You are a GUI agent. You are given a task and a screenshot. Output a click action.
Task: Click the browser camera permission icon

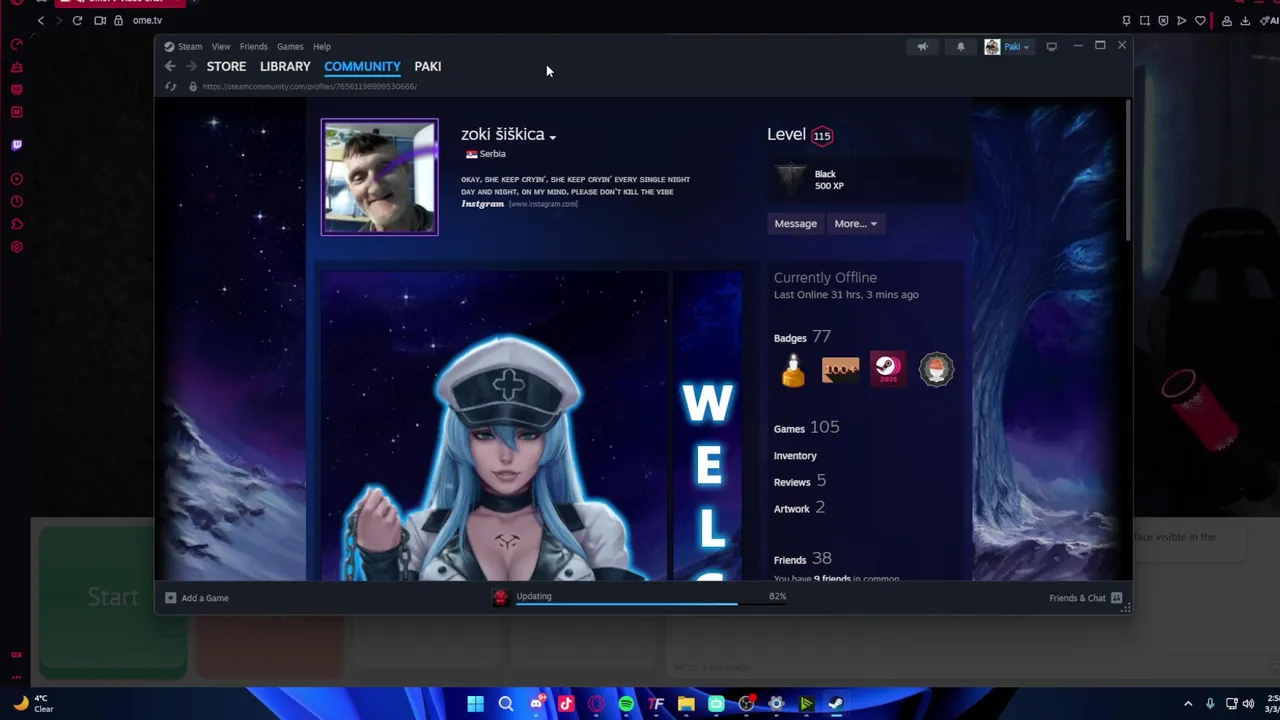[x=100, y=20]
